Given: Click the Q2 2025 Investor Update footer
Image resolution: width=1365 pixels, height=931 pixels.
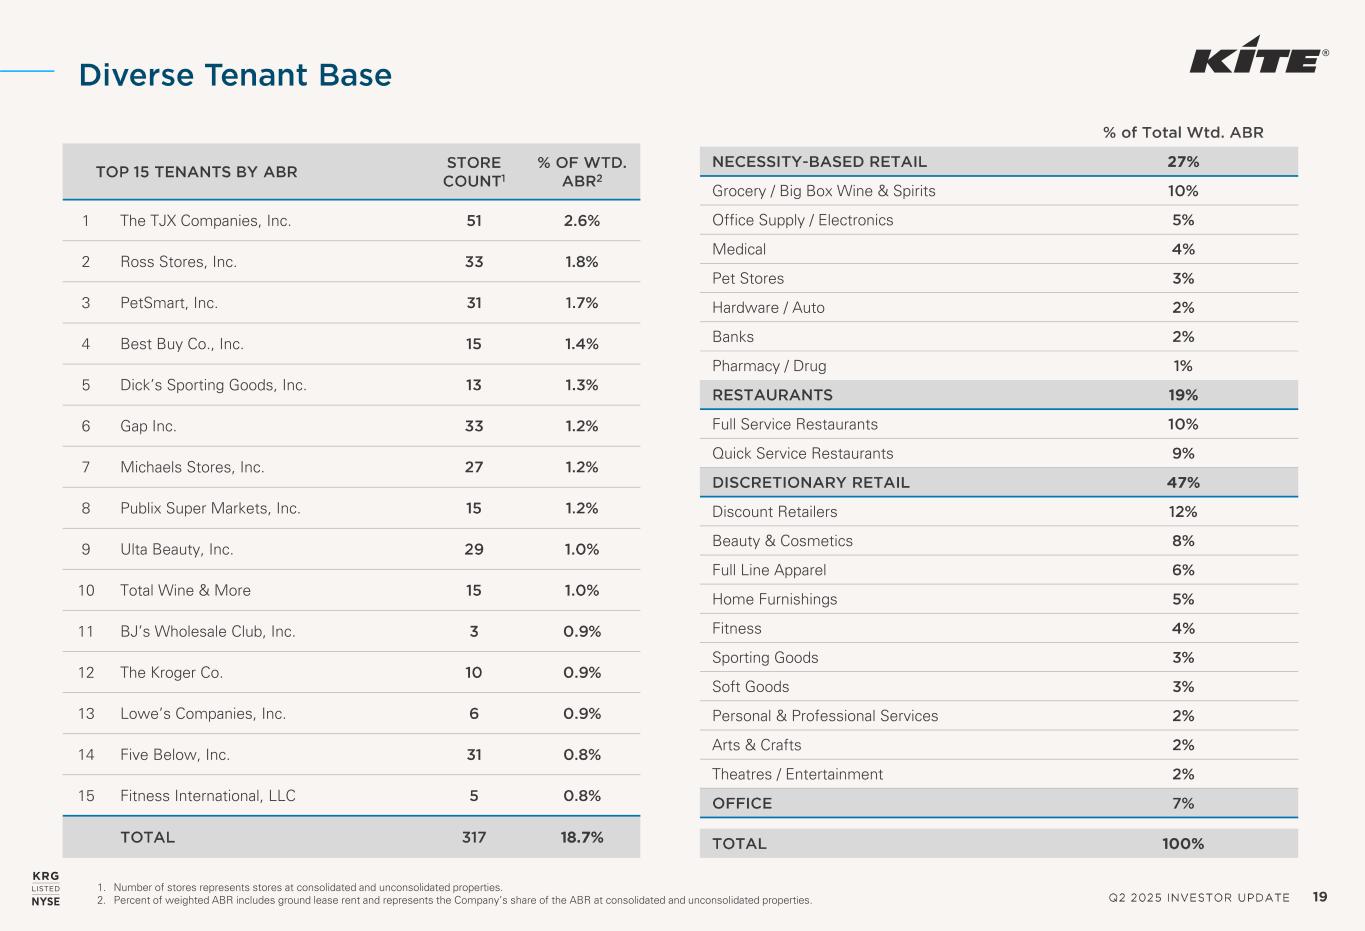Looking at the screenshot, I should (x=1199, y=898).
